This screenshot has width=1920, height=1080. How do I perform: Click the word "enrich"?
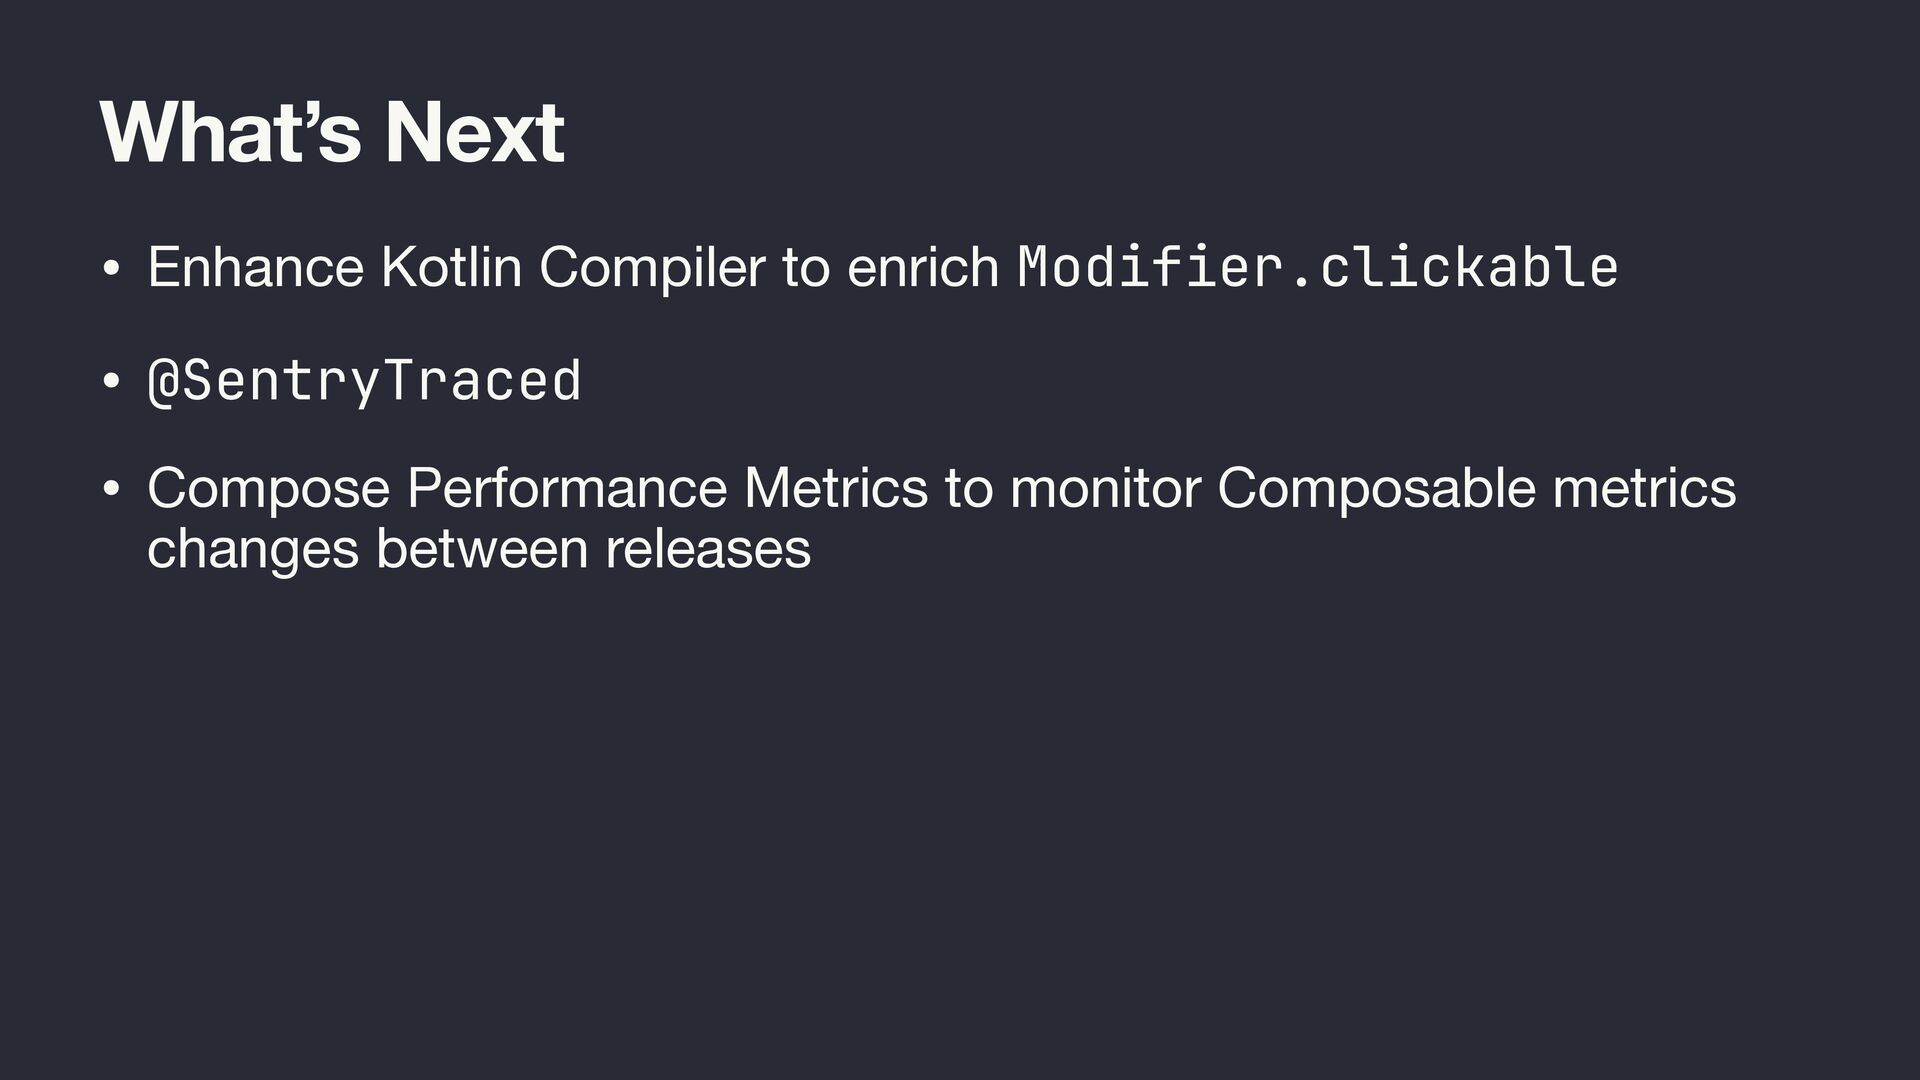click(922, 267)
